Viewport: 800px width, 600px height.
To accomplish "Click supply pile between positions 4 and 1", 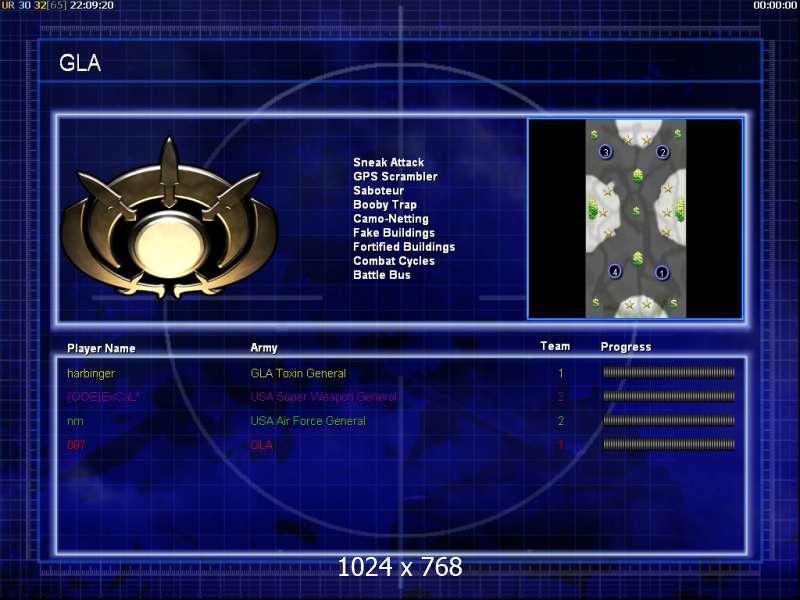I will (637, 258).
